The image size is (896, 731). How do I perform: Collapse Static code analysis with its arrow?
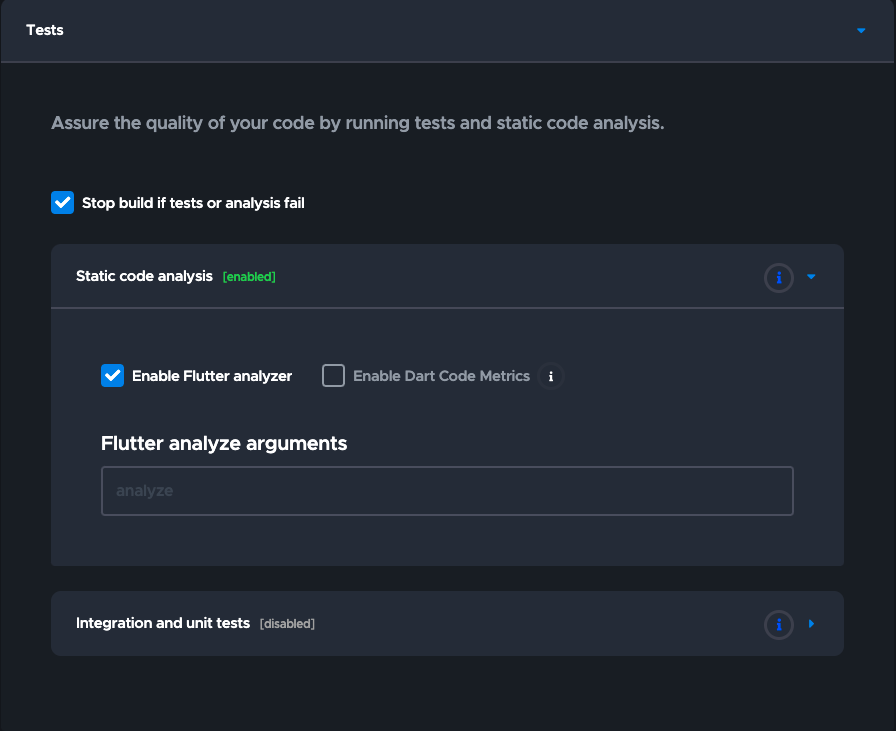point(811,277)
